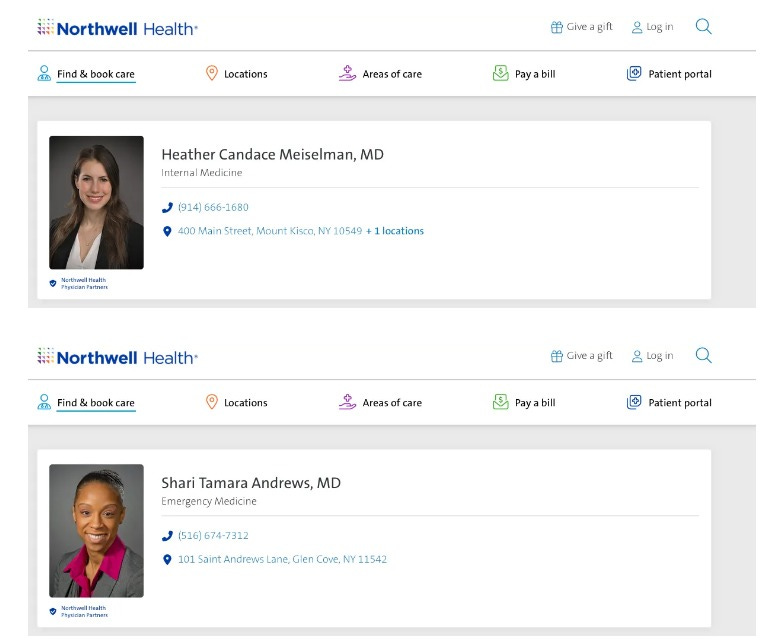Click Give a gift in the bottom header
This screenshot has height=643, width=769.
(x=590, y=356)
